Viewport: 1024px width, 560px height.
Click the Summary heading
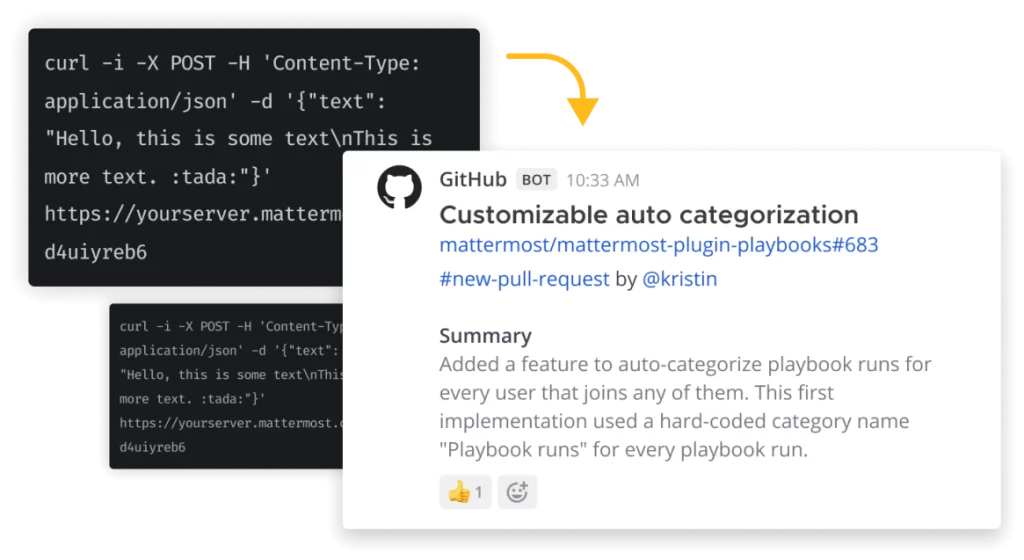coord(485,335)
